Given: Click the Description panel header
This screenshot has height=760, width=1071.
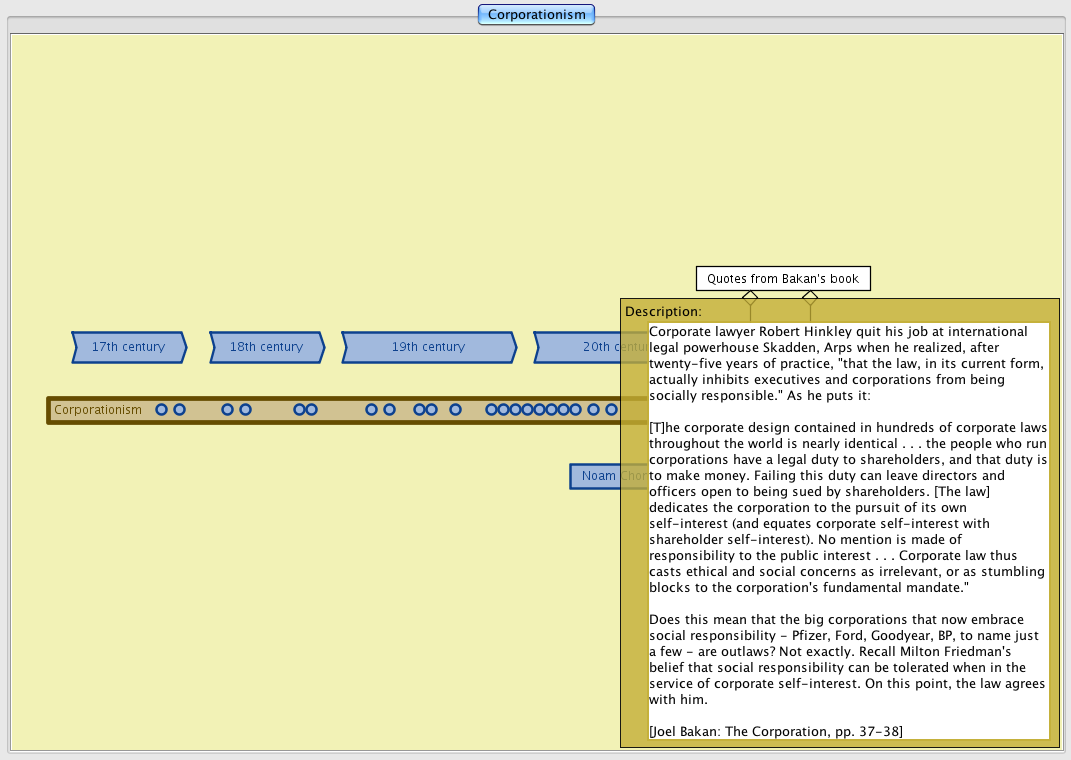Looking at the screenshot, I should (664, 311).
